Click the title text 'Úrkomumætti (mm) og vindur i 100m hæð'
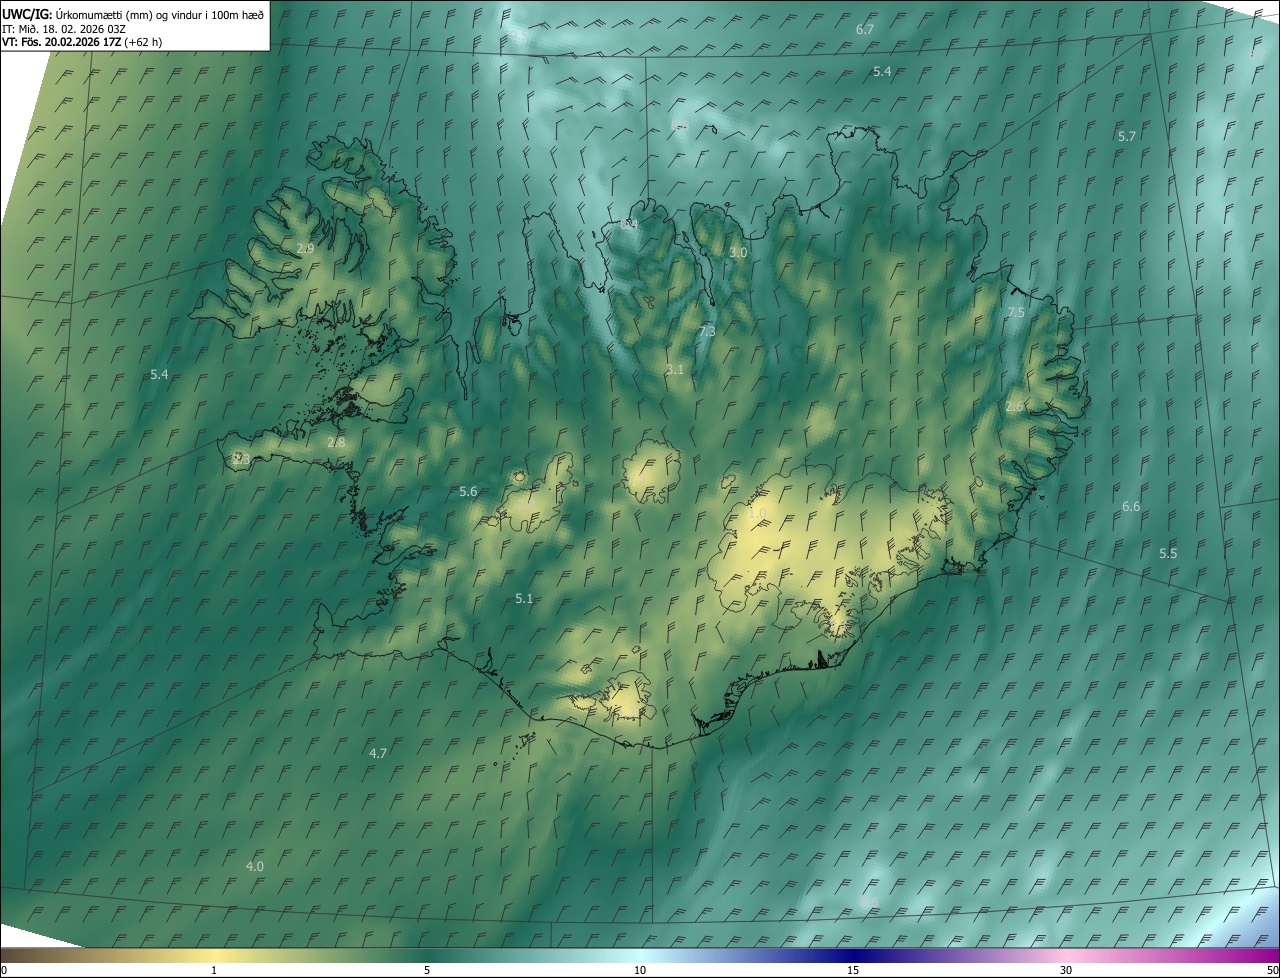Image resolution: width=1280 pixels, height=978 pixels. click(x=160, y=14)
